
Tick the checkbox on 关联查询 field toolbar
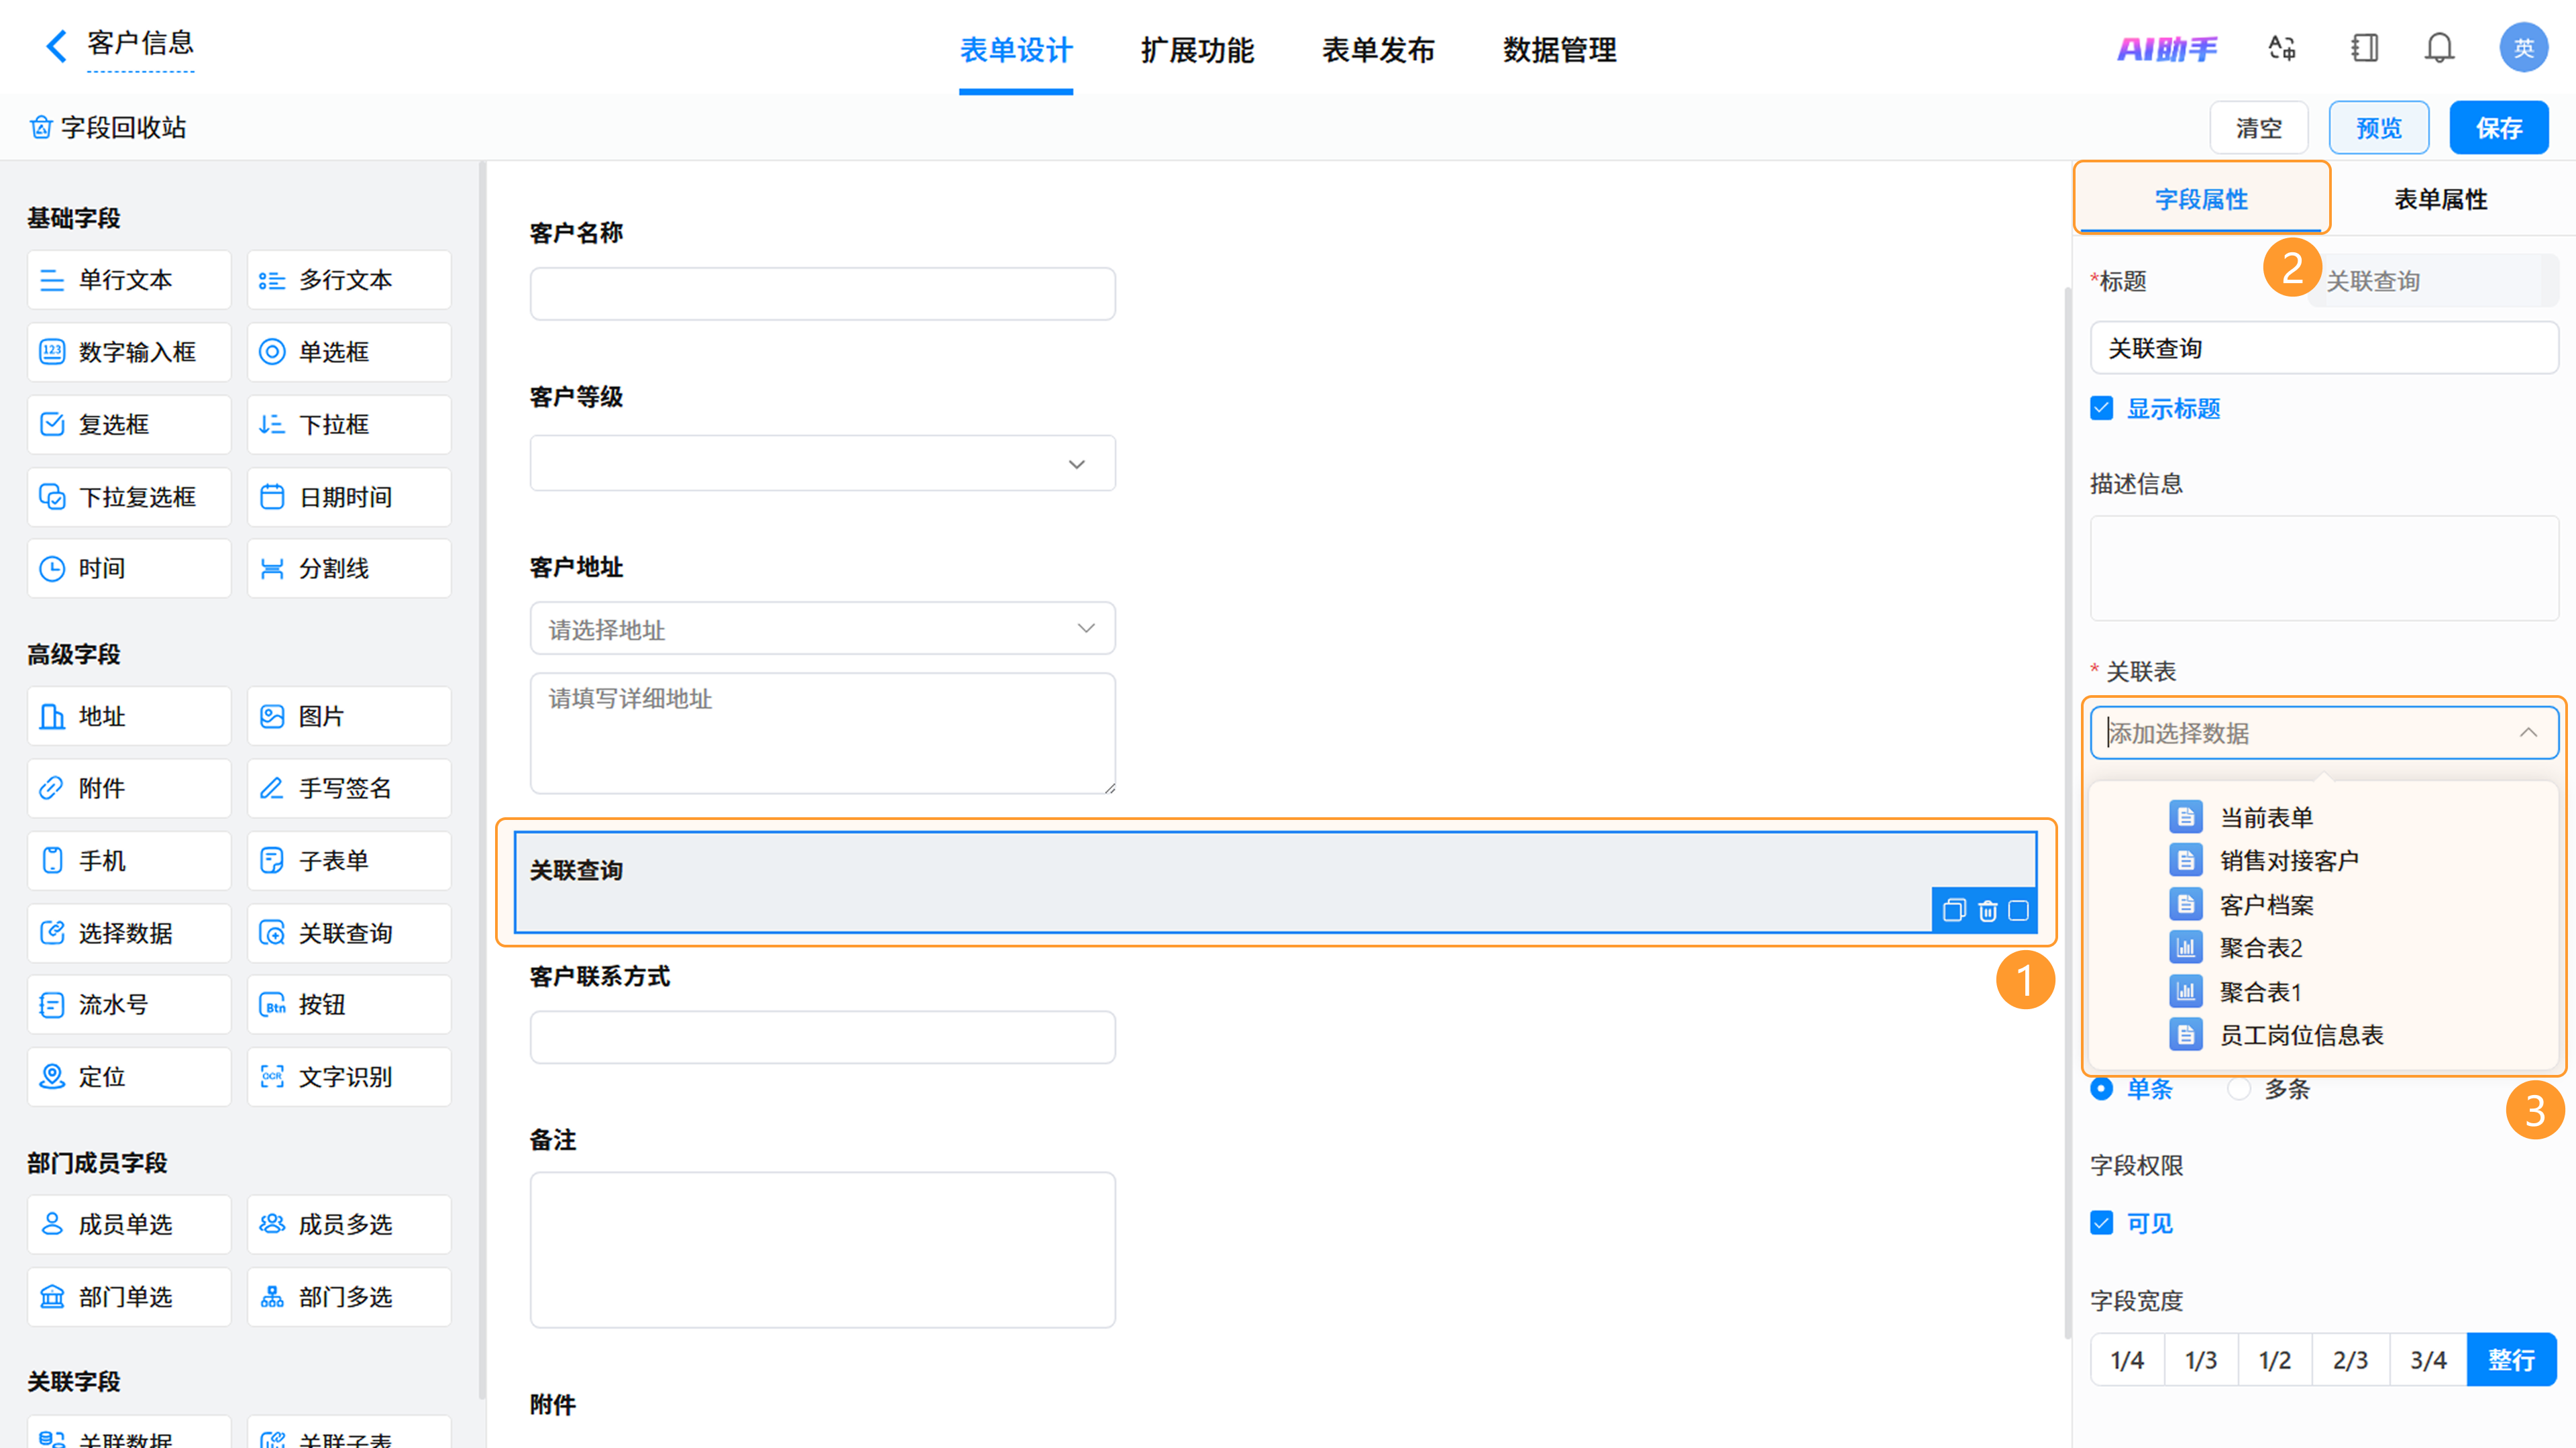pos(2019,910)
